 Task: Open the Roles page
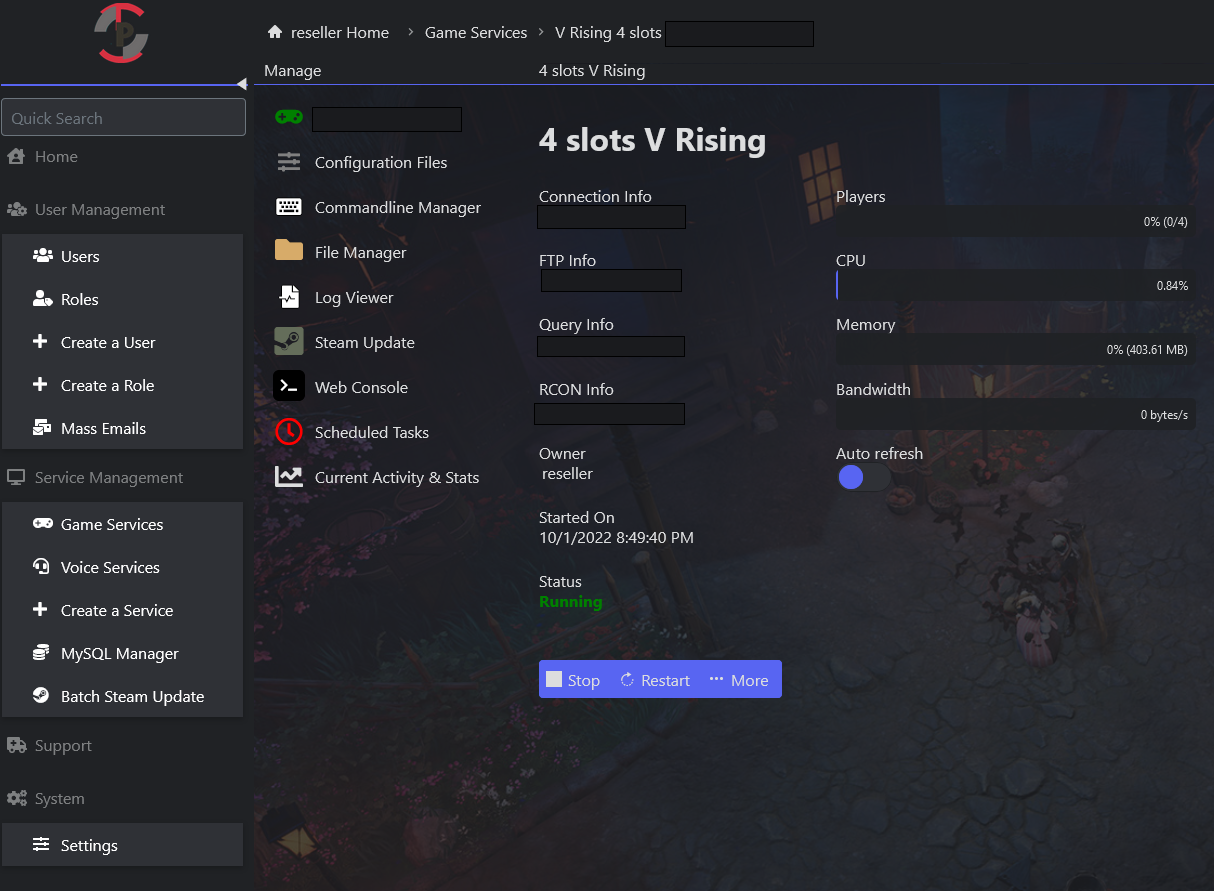point(80,300)
